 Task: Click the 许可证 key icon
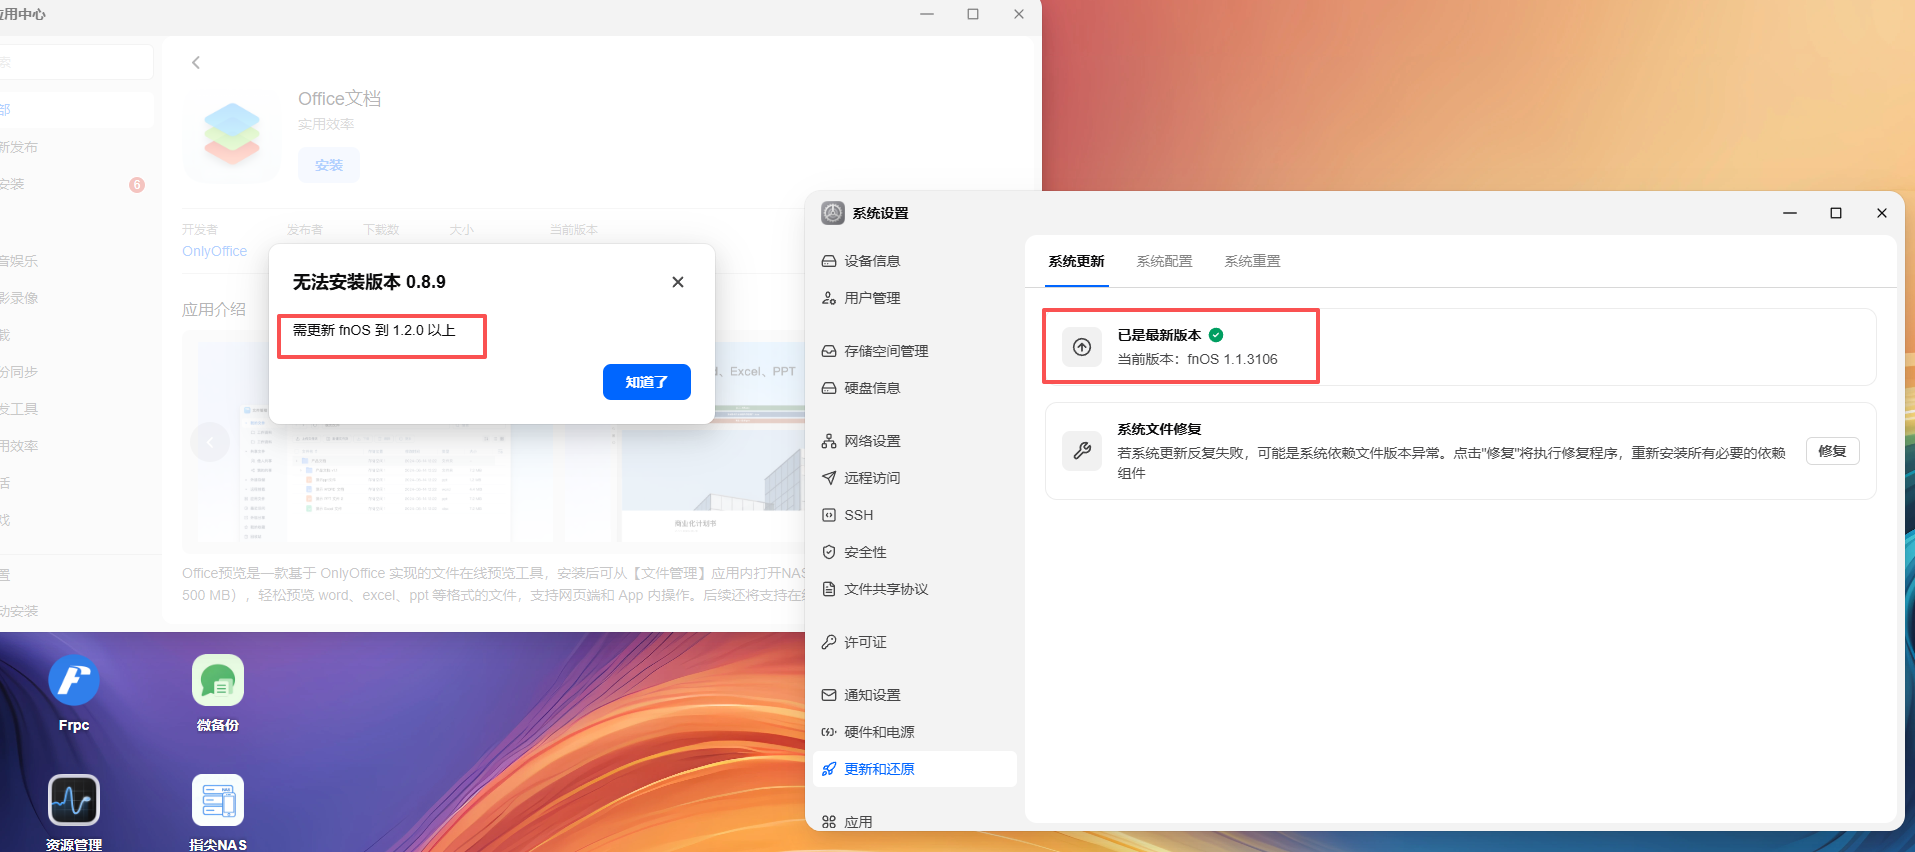(829, 642)
